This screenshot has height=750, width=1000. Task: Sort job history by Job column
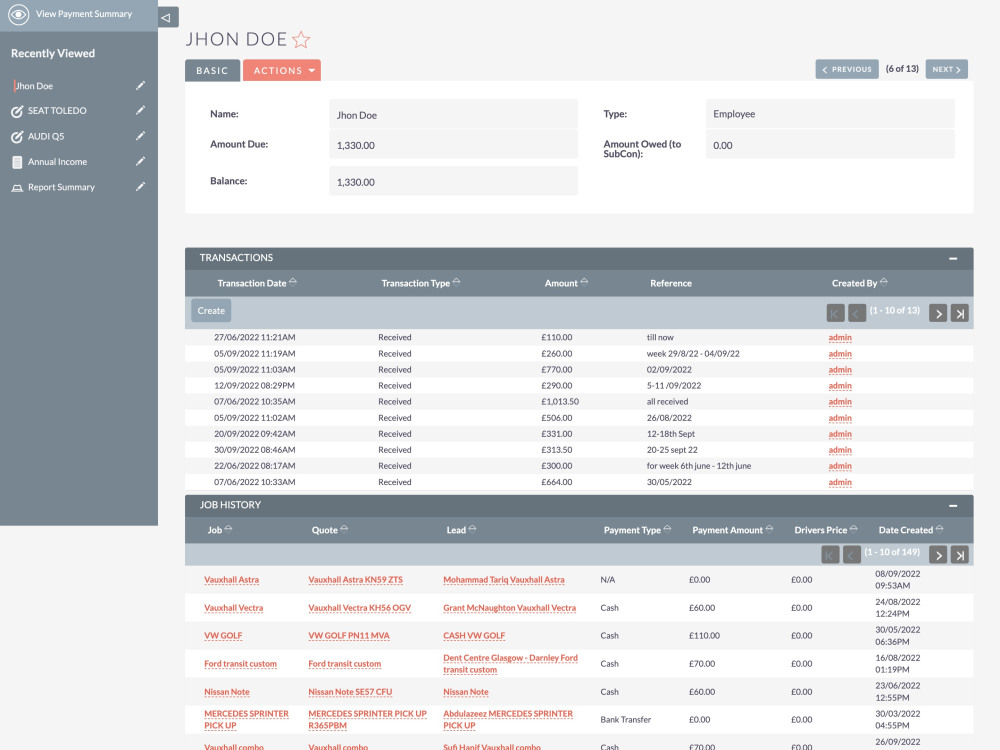tap(220, 530)
